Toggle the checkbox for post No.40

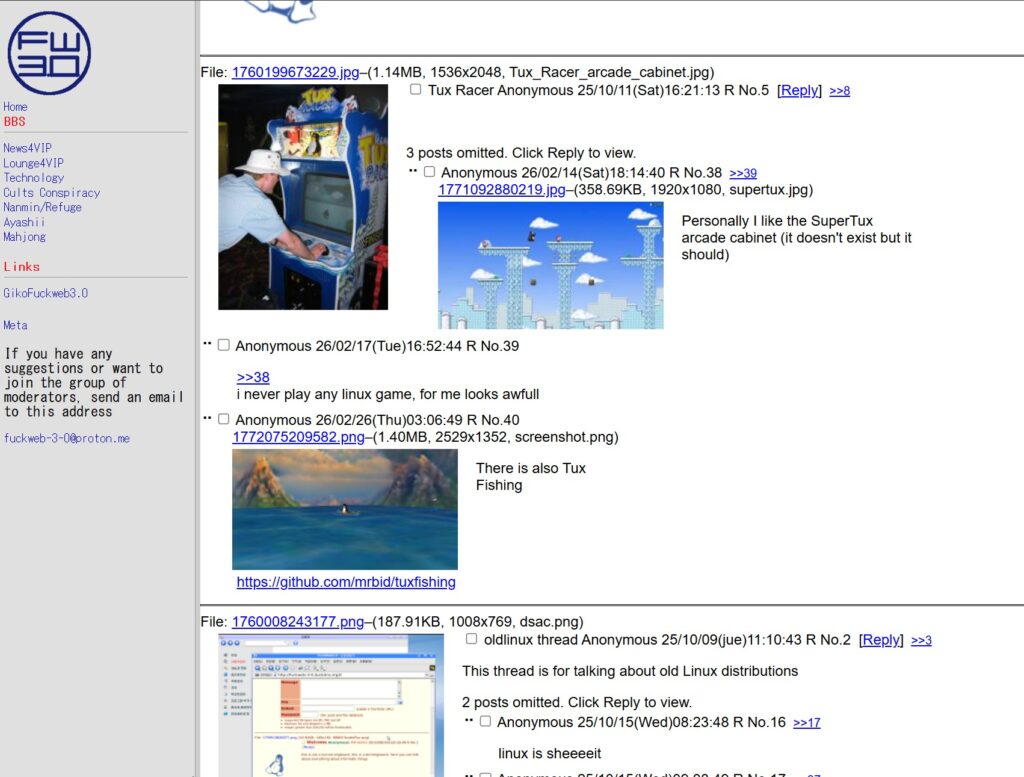(x=224, y=419)
